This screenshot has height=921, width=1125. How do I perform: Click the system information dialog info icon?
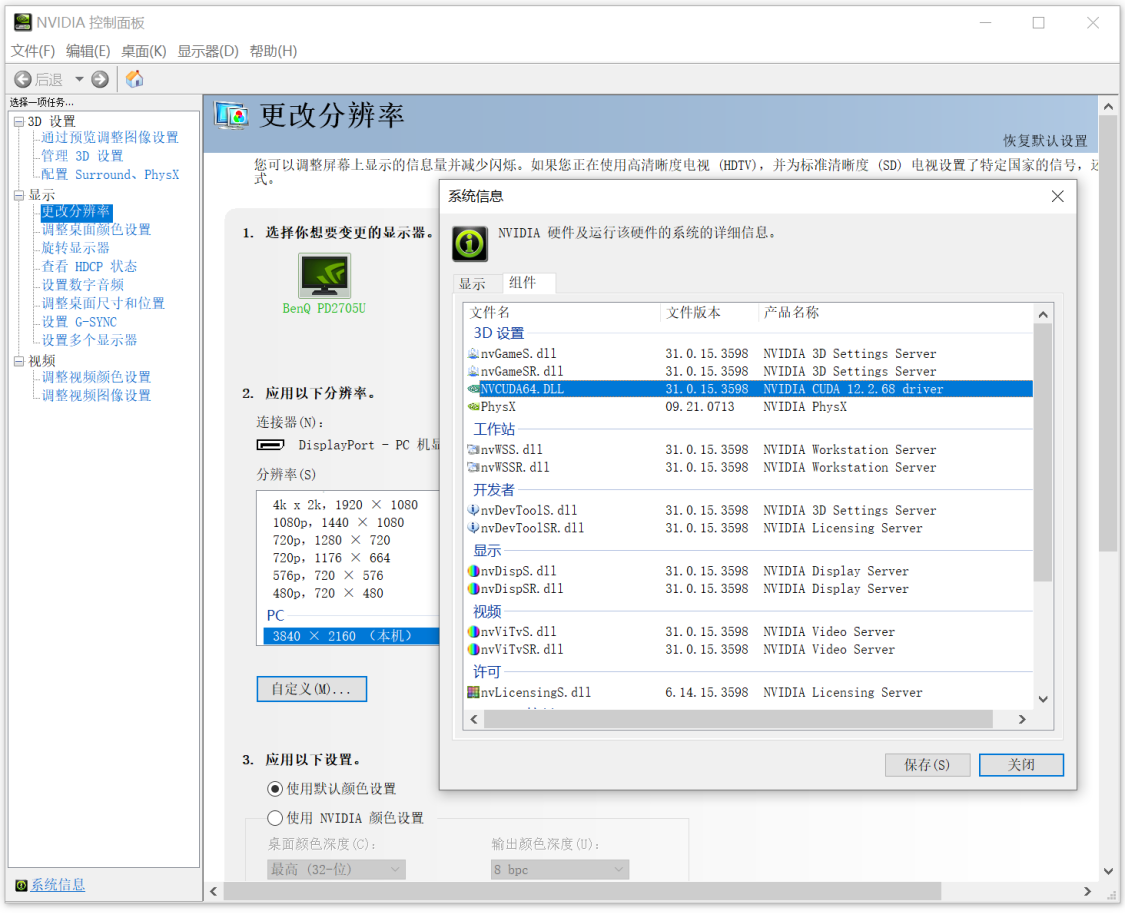[x=470, y=244]
